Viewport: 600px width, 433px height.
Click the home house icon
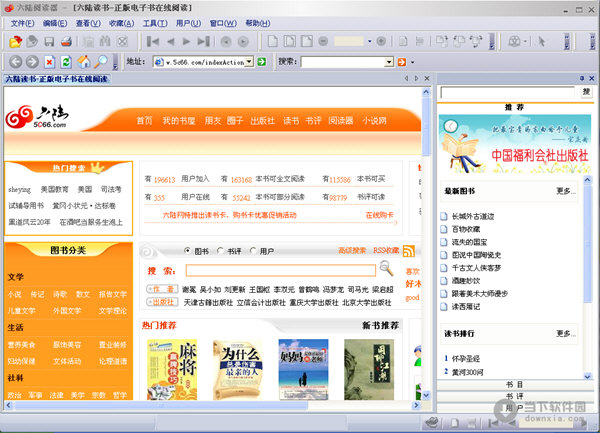pyautogui.click(x=84, y=62)
